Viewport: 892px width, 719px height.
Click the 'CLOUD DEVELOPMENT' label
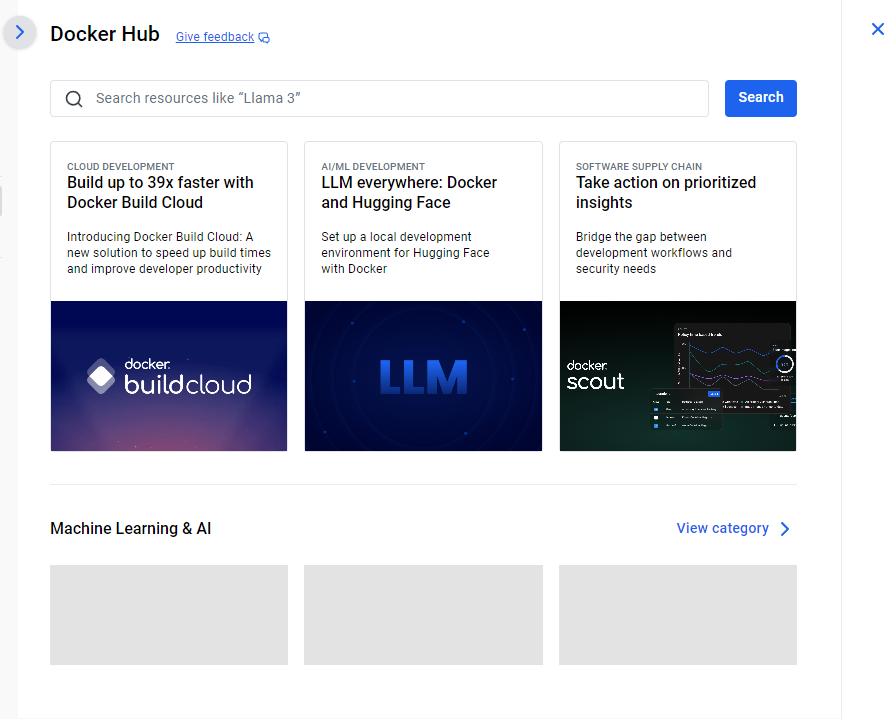pyautogui.click(x=121, y=167)
